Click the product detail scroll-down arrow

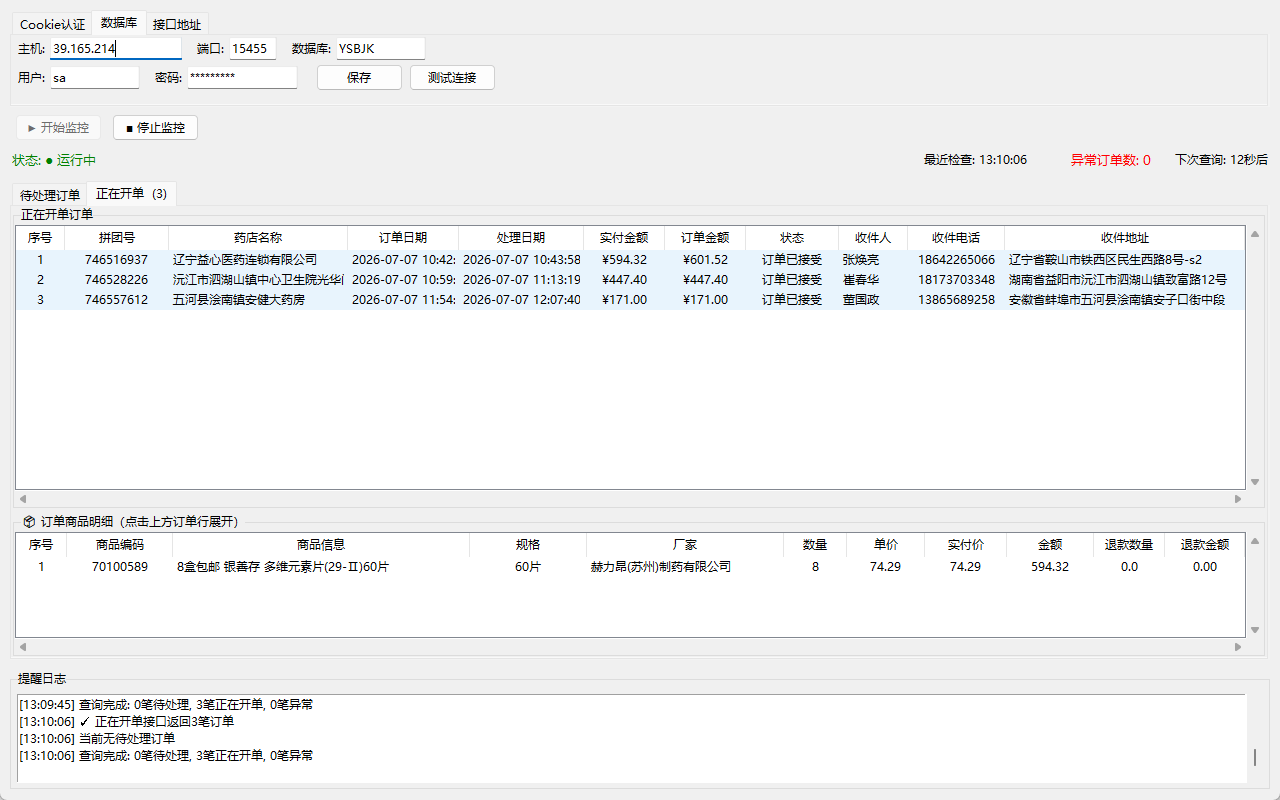tap(1255, 630)
